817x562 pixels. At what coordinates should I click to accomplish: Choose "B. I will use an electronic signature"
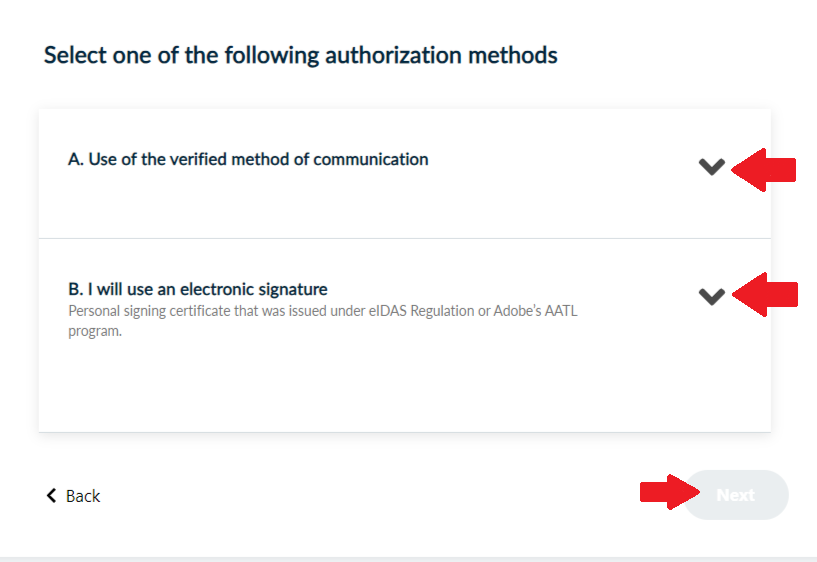tap(198, 290)
